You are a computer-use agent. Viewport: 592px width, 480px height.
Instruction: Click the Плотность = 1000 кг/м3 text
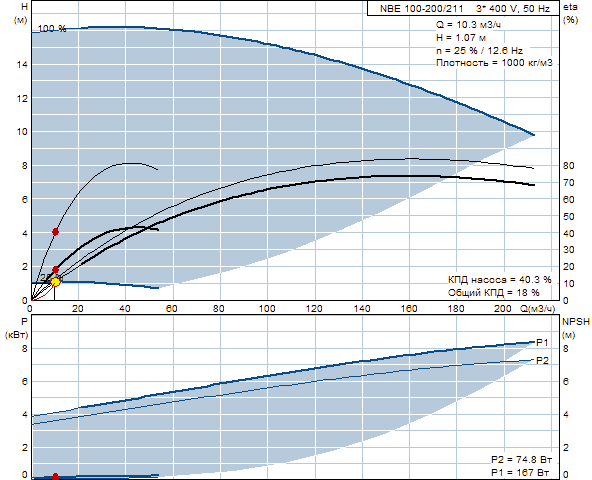pos(494,62)
